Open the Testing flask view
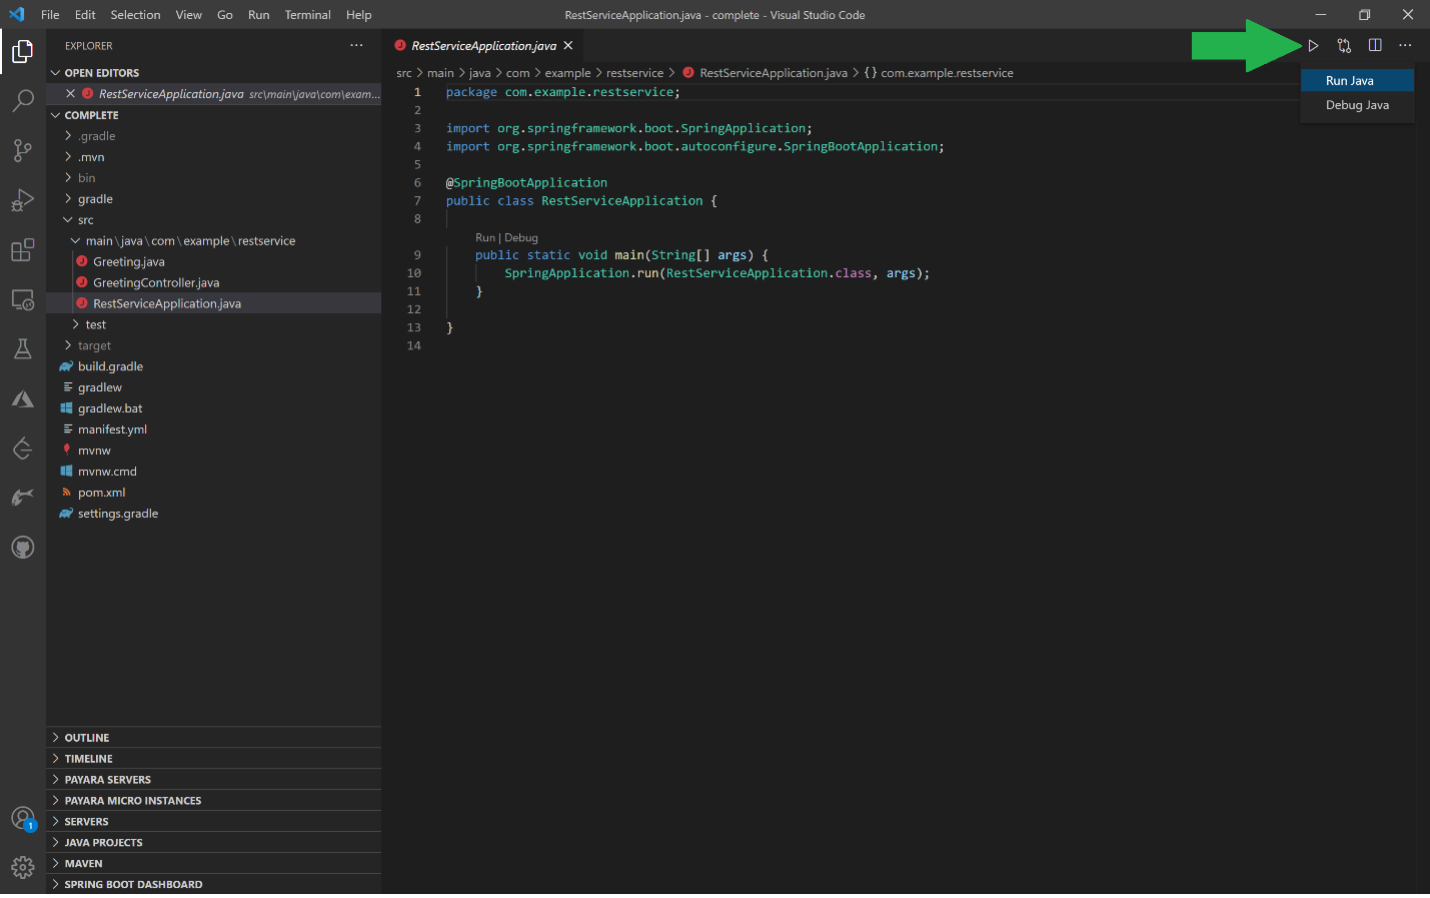 click(x=22, y=349)
